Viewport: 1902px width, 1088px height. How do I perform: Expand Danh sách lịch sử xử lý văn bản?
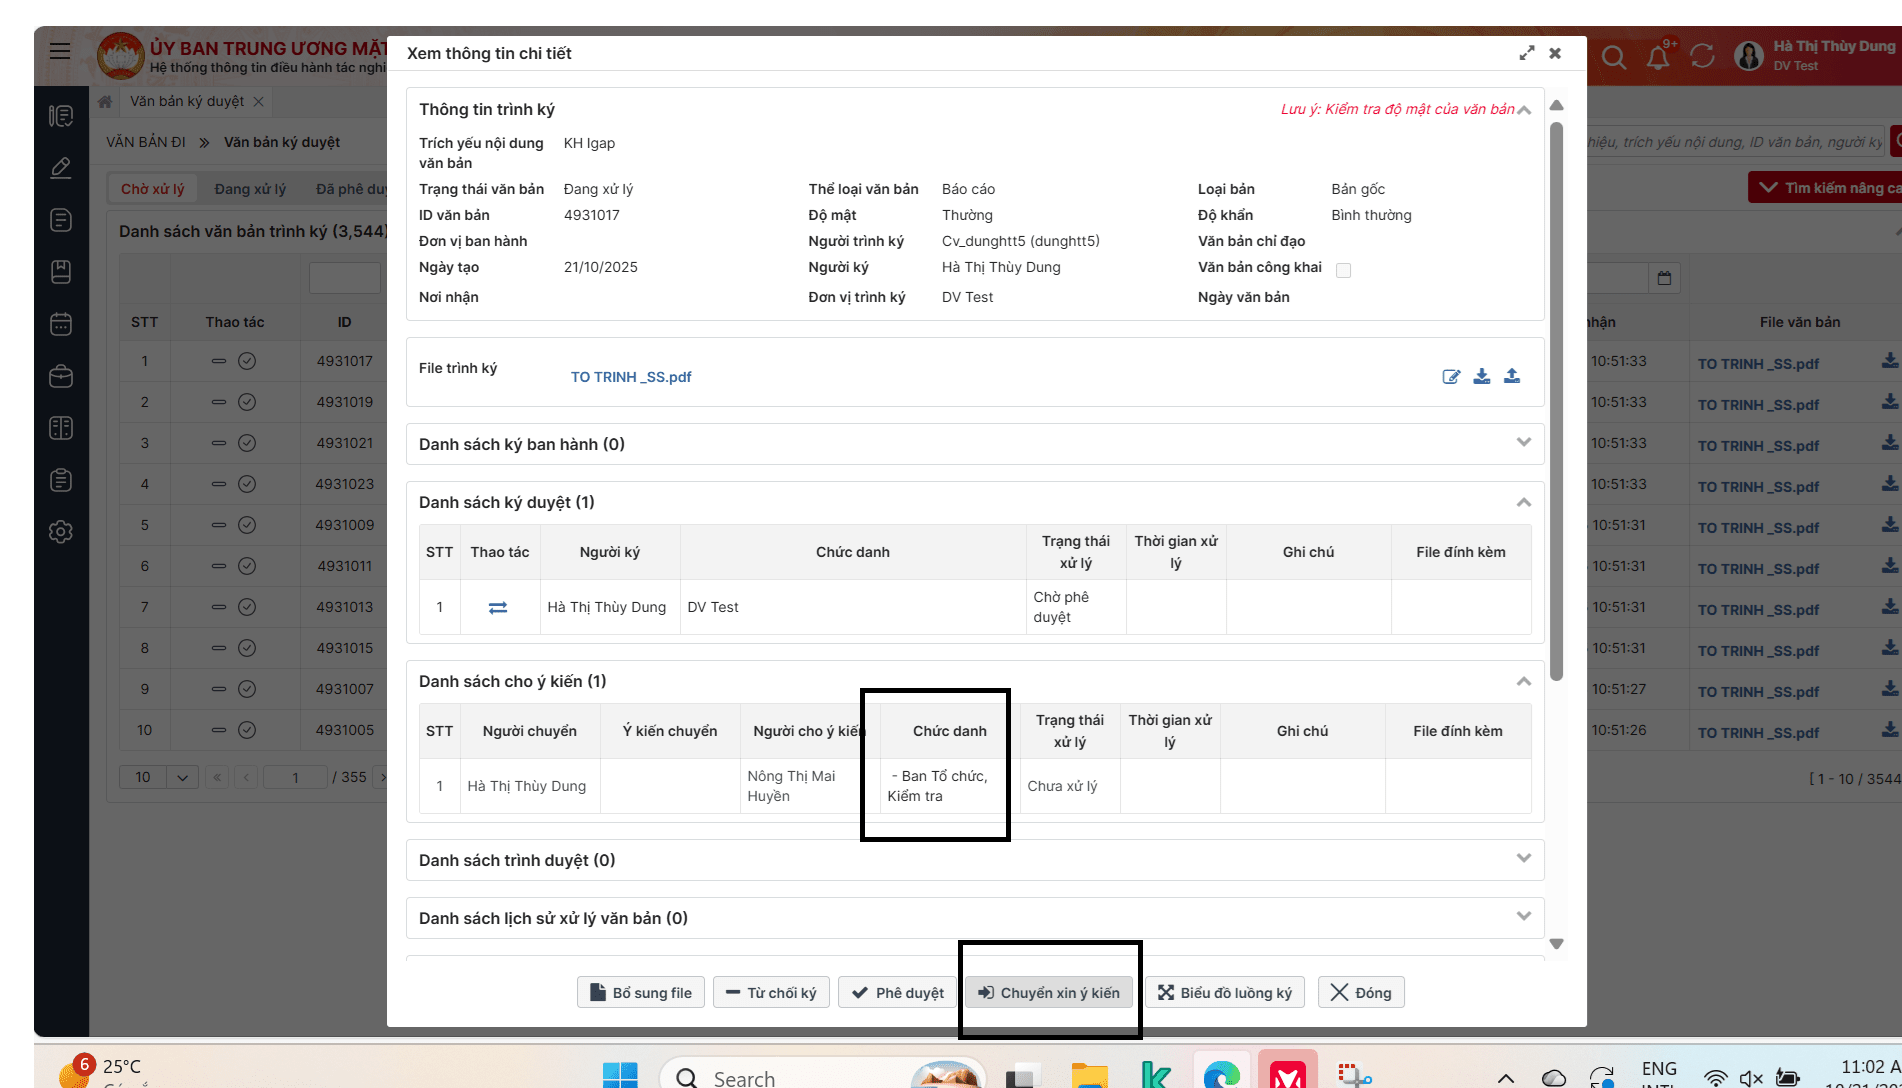pos(1523,917)
